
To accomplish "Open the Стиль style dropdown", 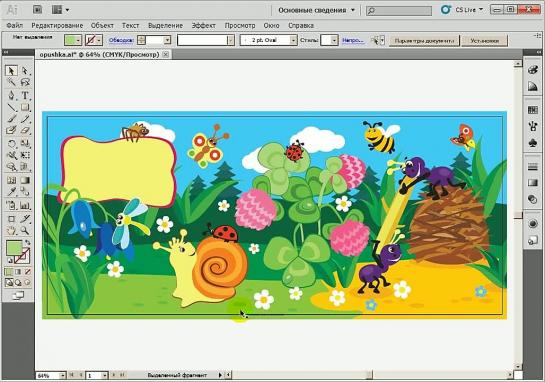I will coord(334,40).
